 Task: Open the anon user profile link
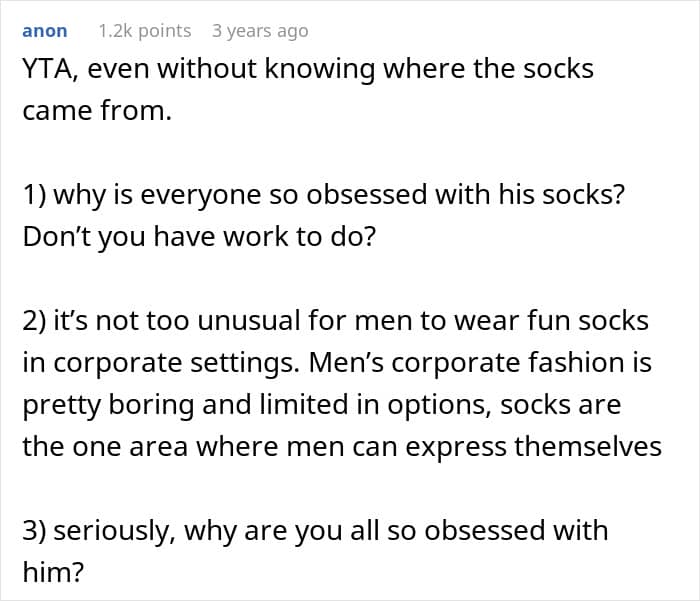click(x=44, y=31)
